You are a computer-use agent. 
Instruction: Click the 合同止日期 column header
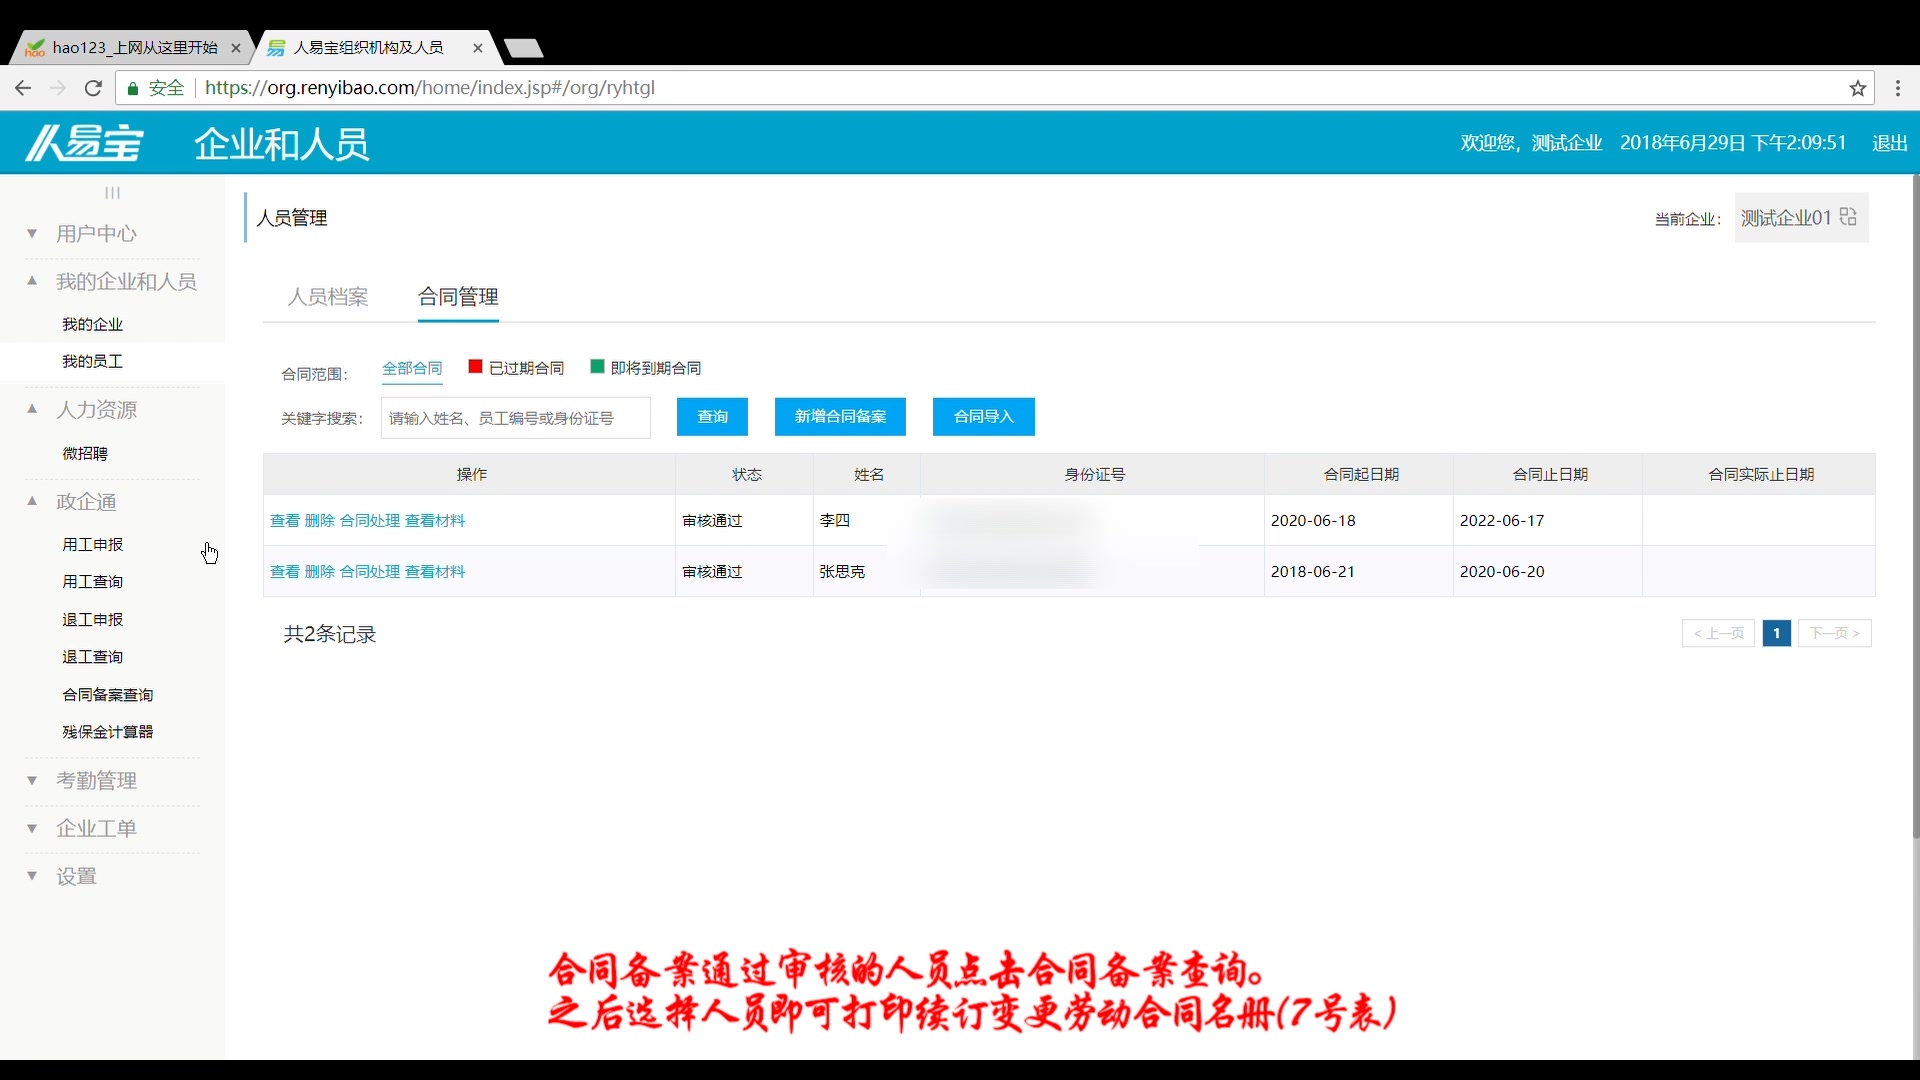point(1549,474)
